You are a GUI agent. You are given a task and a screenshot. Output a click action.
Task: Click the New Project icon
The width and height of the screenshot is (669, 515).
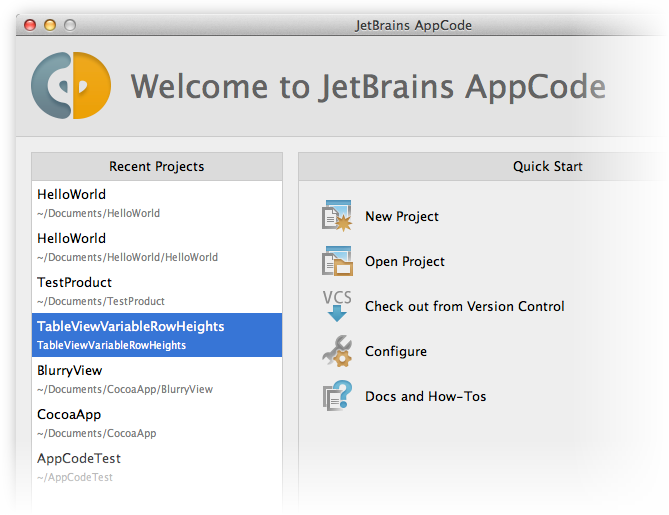(337, 216)
